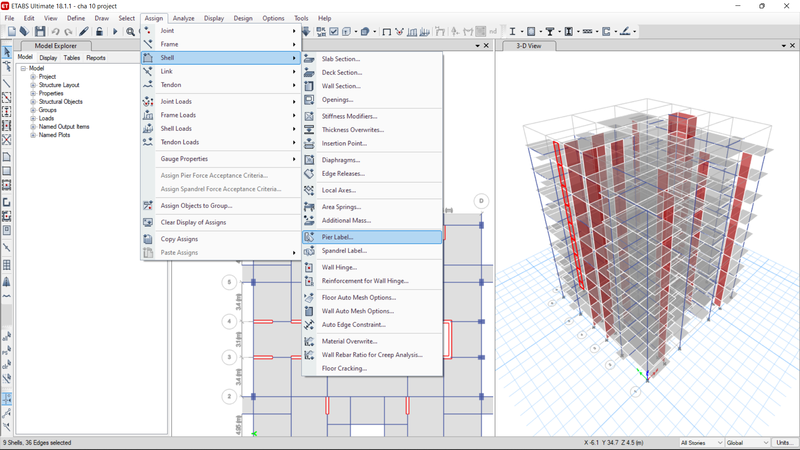This screenshot has height=450, width=800.
Task: Switch to the Display tab in Model Explorer
Action: pyautogui.click(x=48, y=58)
